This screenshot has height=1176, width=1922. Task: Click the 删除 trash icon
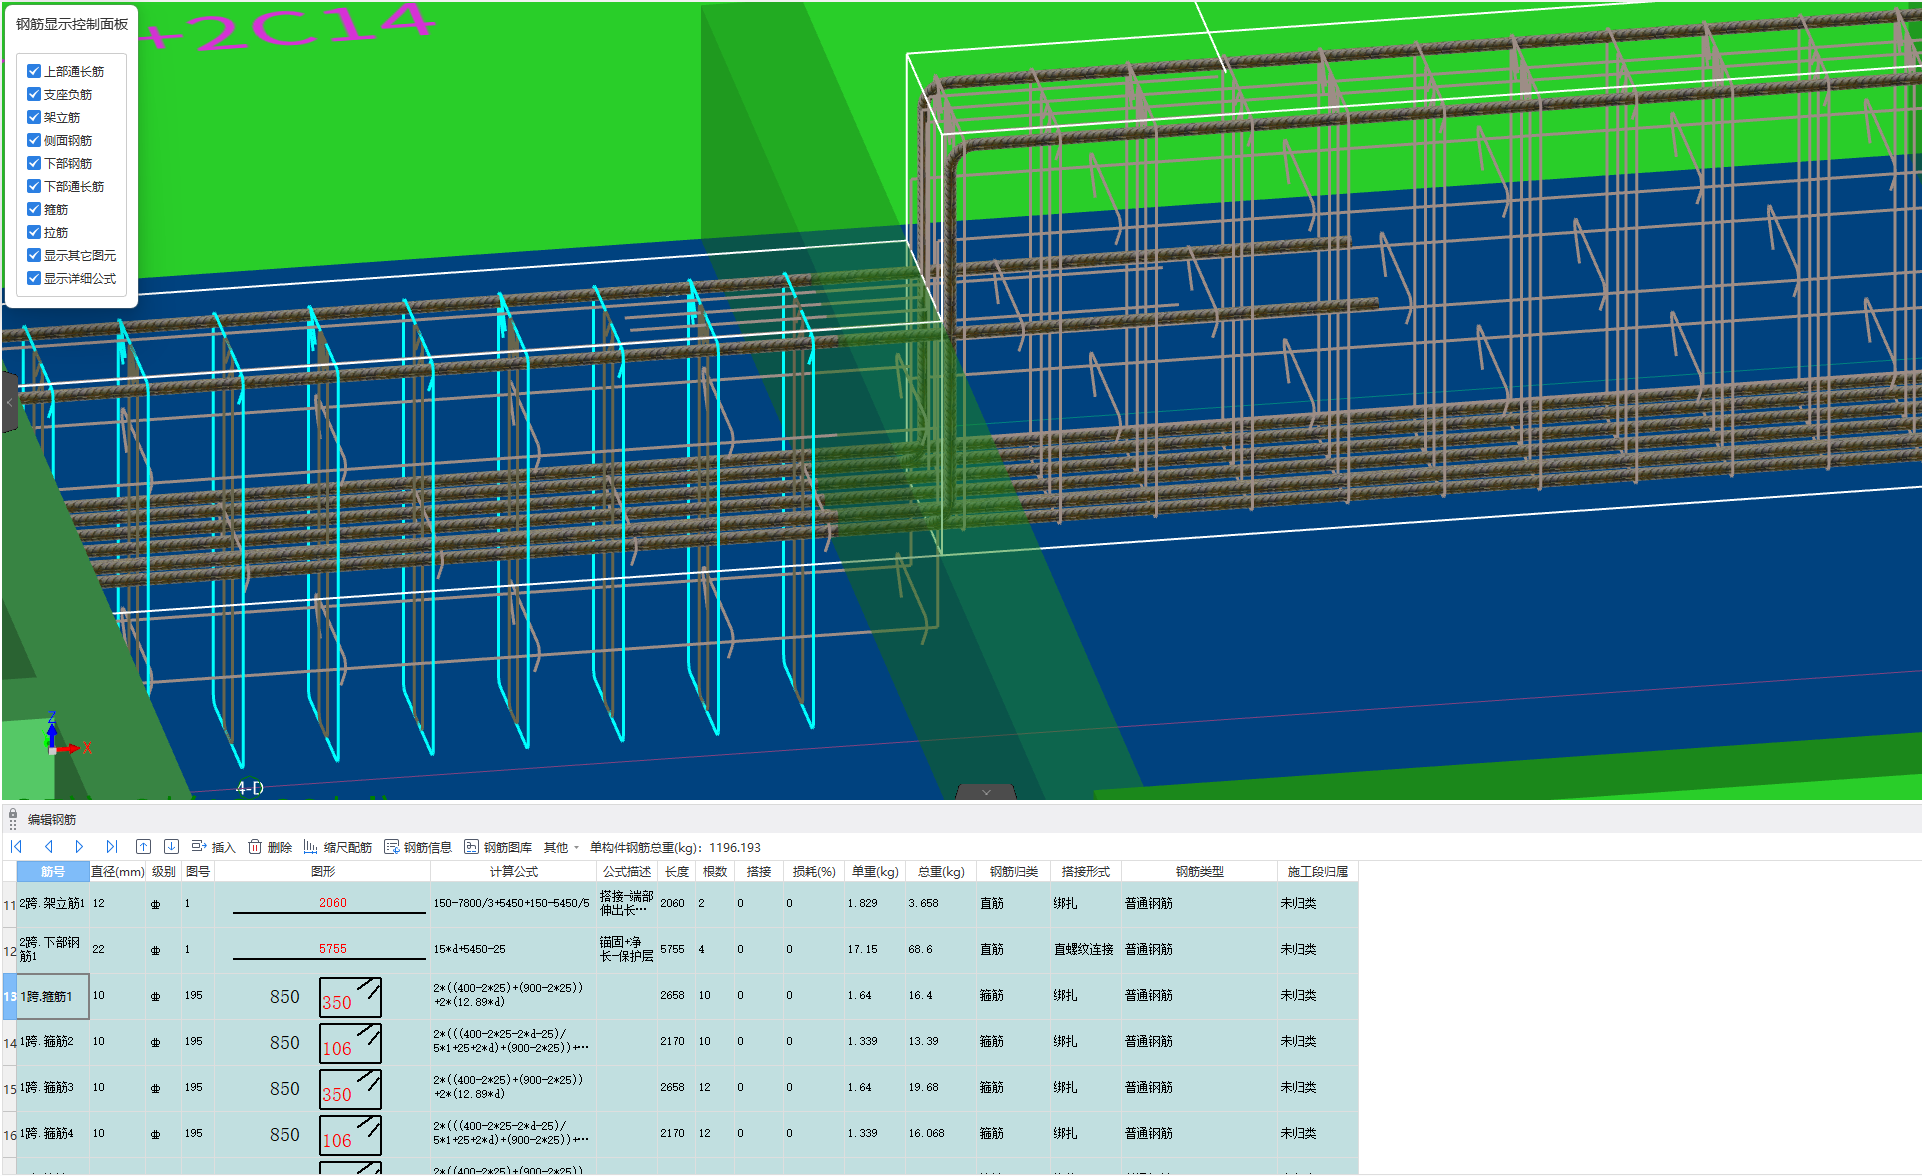click(x=255, y=847)
